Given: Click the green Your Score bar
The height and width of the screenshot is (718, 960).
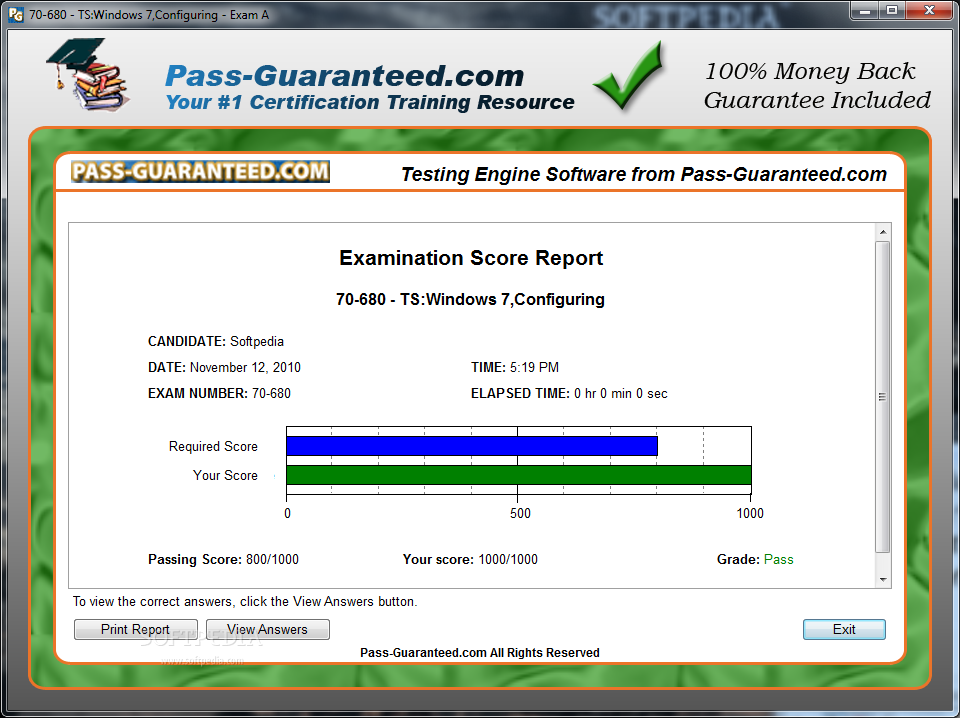Looking at the screenshot, I should [519, 475].
